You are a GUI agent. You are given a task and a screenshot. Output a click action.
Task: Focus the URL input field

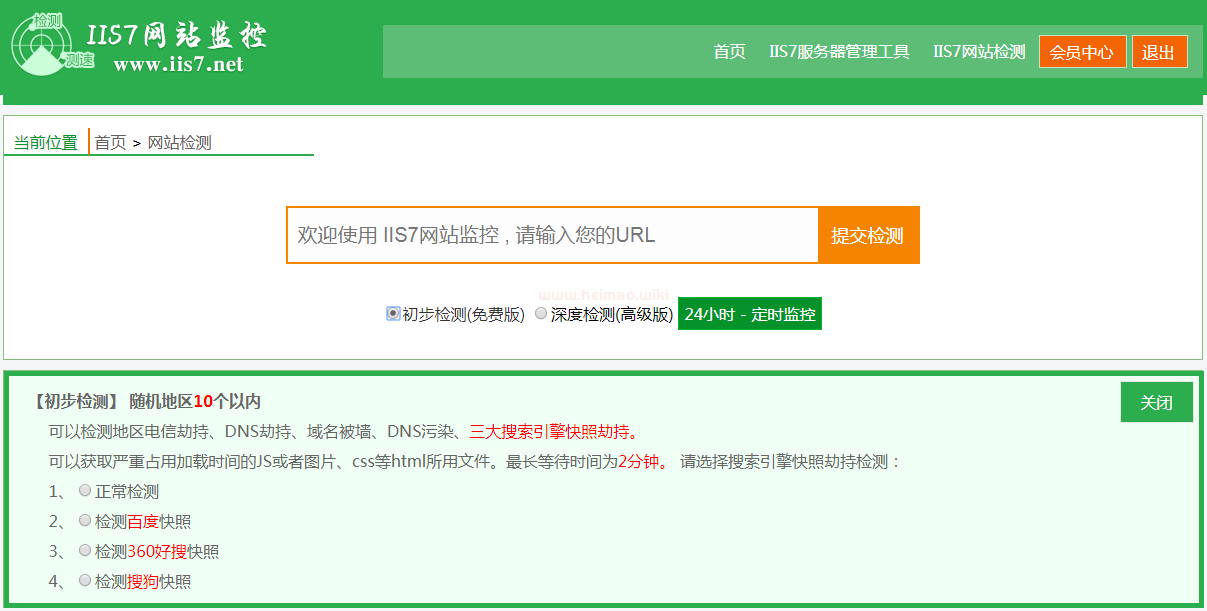pos(552,236)
